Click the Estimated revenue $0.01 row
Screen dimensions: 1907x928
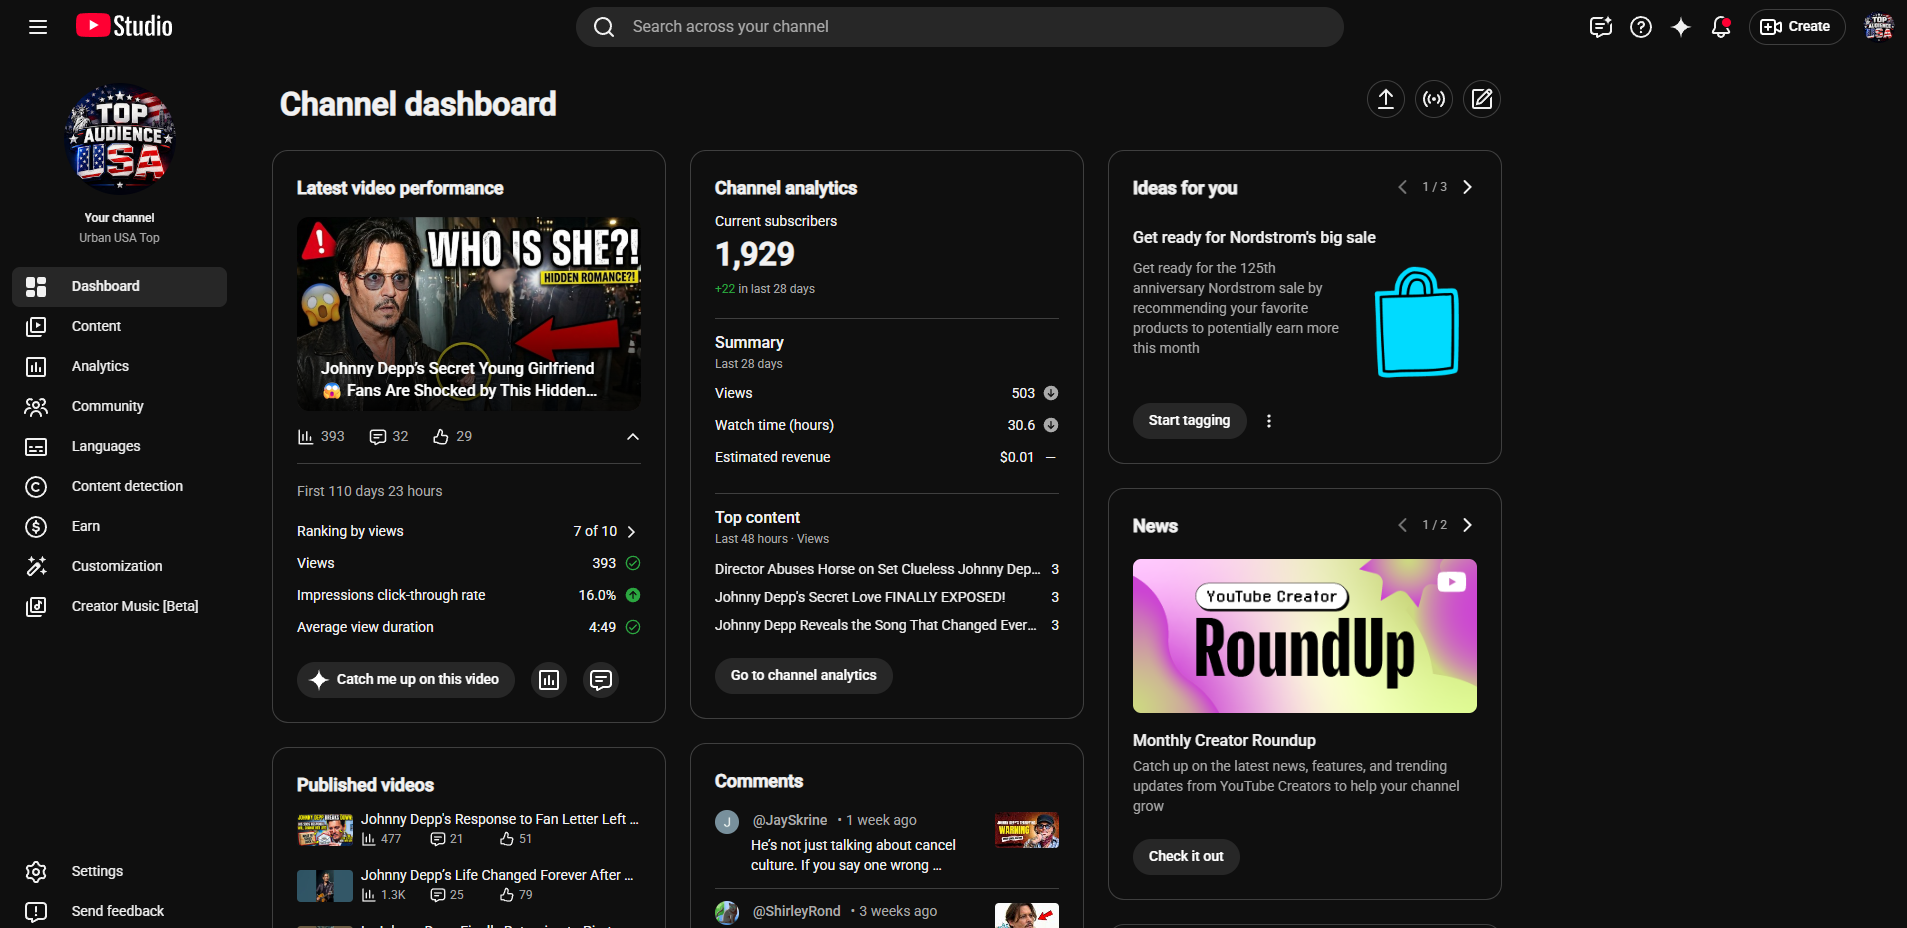887,457
